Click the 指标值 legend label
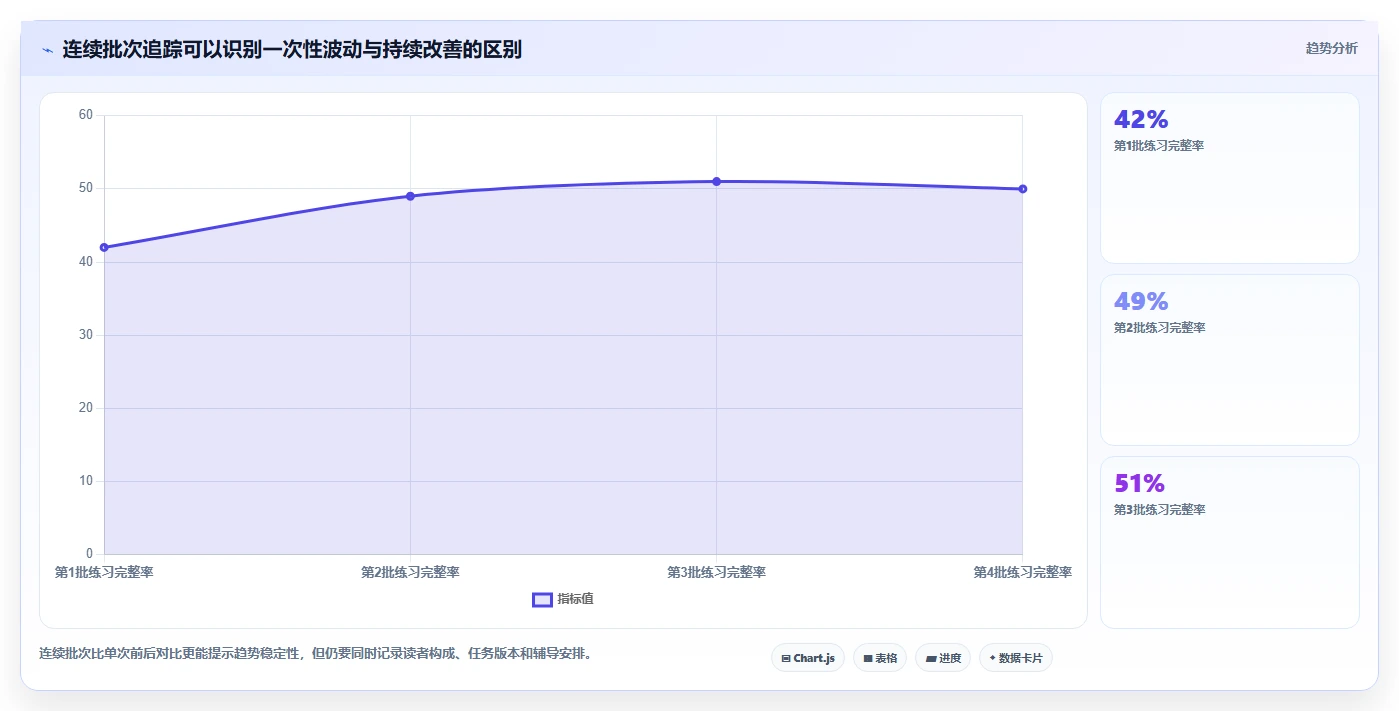This screenshot has width=1399, height=711. pyautogui.click(x=575, y=599)
